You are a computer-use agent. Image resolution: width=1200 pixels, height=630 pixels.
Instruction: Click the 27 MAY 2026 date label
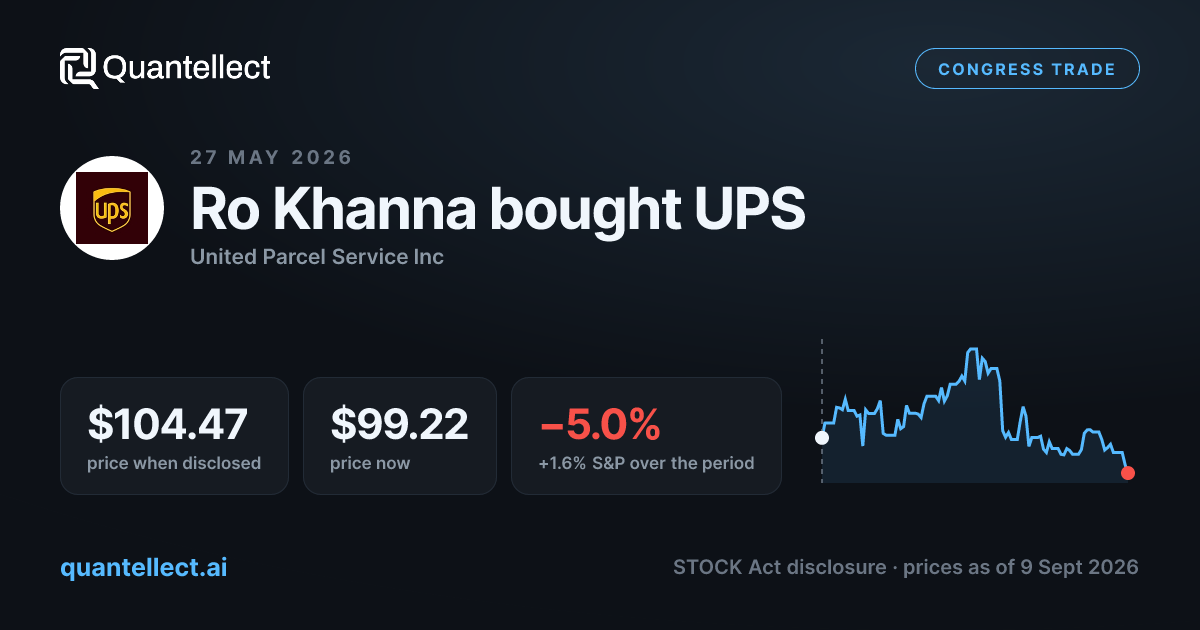271,158
